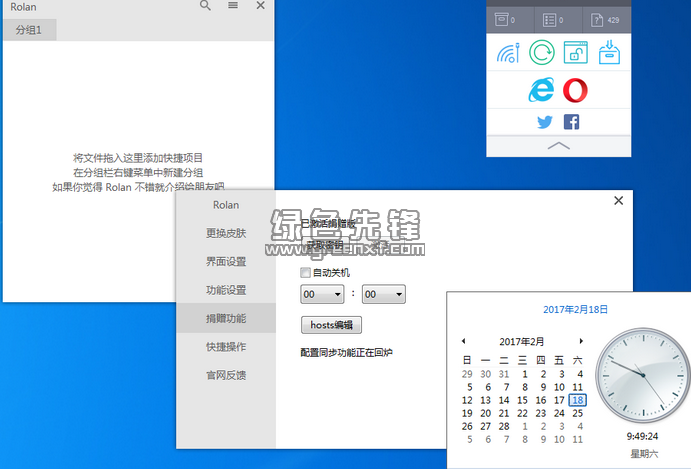Click the search magnifier icon in Rolan
Viewport: 691px width, 469px height.
[206, 6]
